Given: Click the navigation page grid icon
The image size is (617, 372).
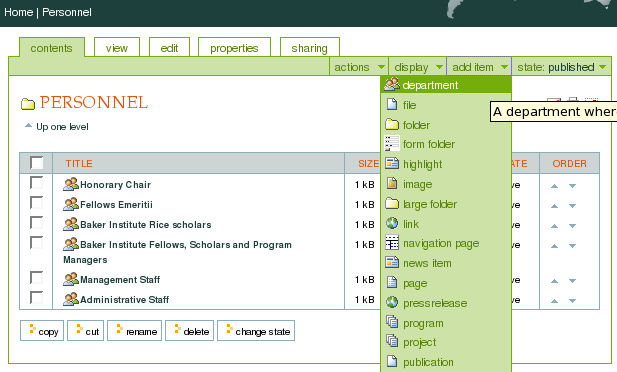Looking at the screenshot, I should point(392,243).
